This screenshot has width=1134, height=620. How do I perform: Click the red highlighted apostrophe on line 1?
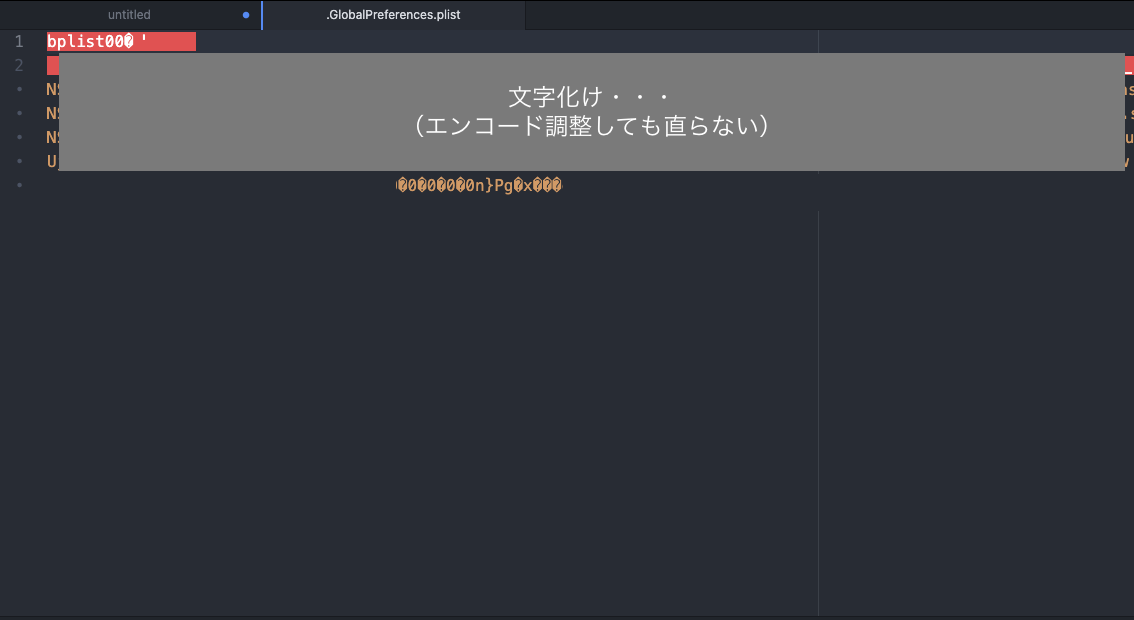[145, 42]
